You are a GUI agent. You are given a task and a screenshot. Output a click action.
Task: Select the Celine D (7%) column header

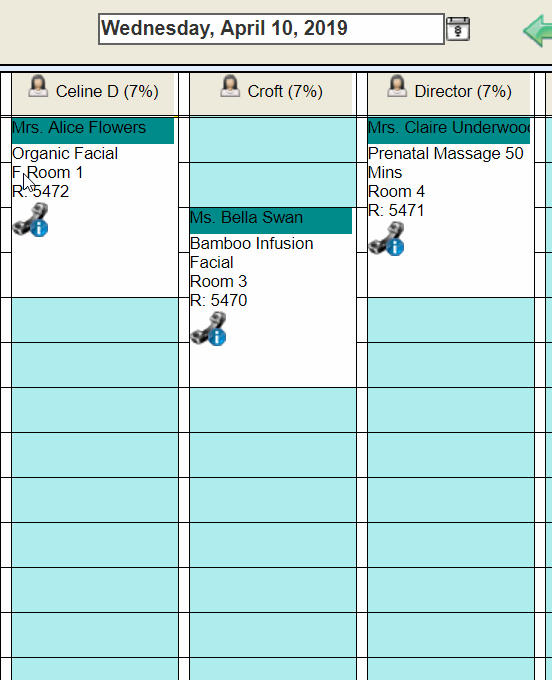[93, 93]
